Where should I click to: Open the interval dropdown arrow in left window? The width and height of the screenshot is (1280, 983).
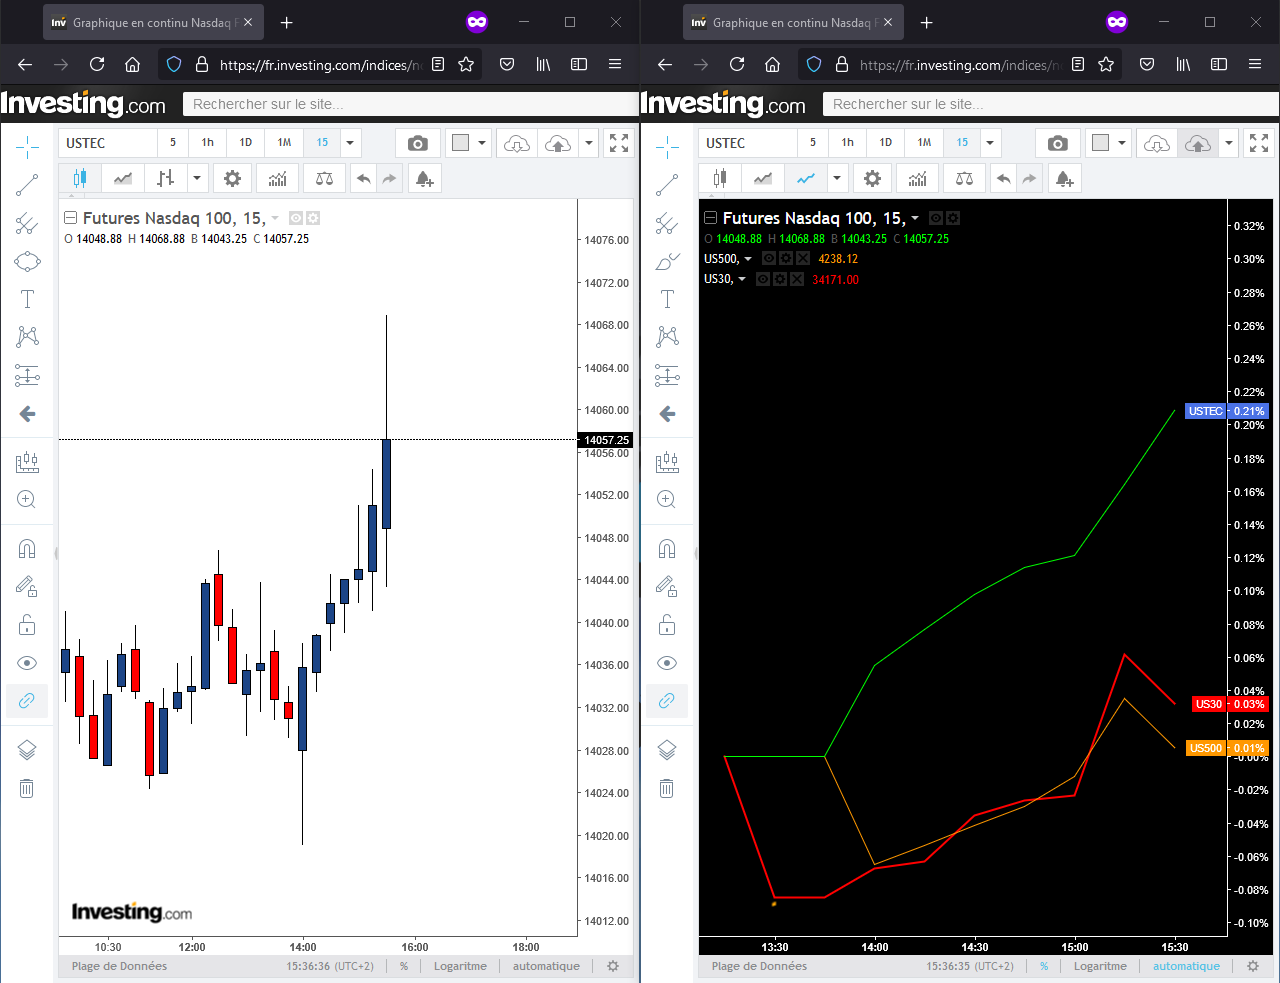(x=350, y=143)
